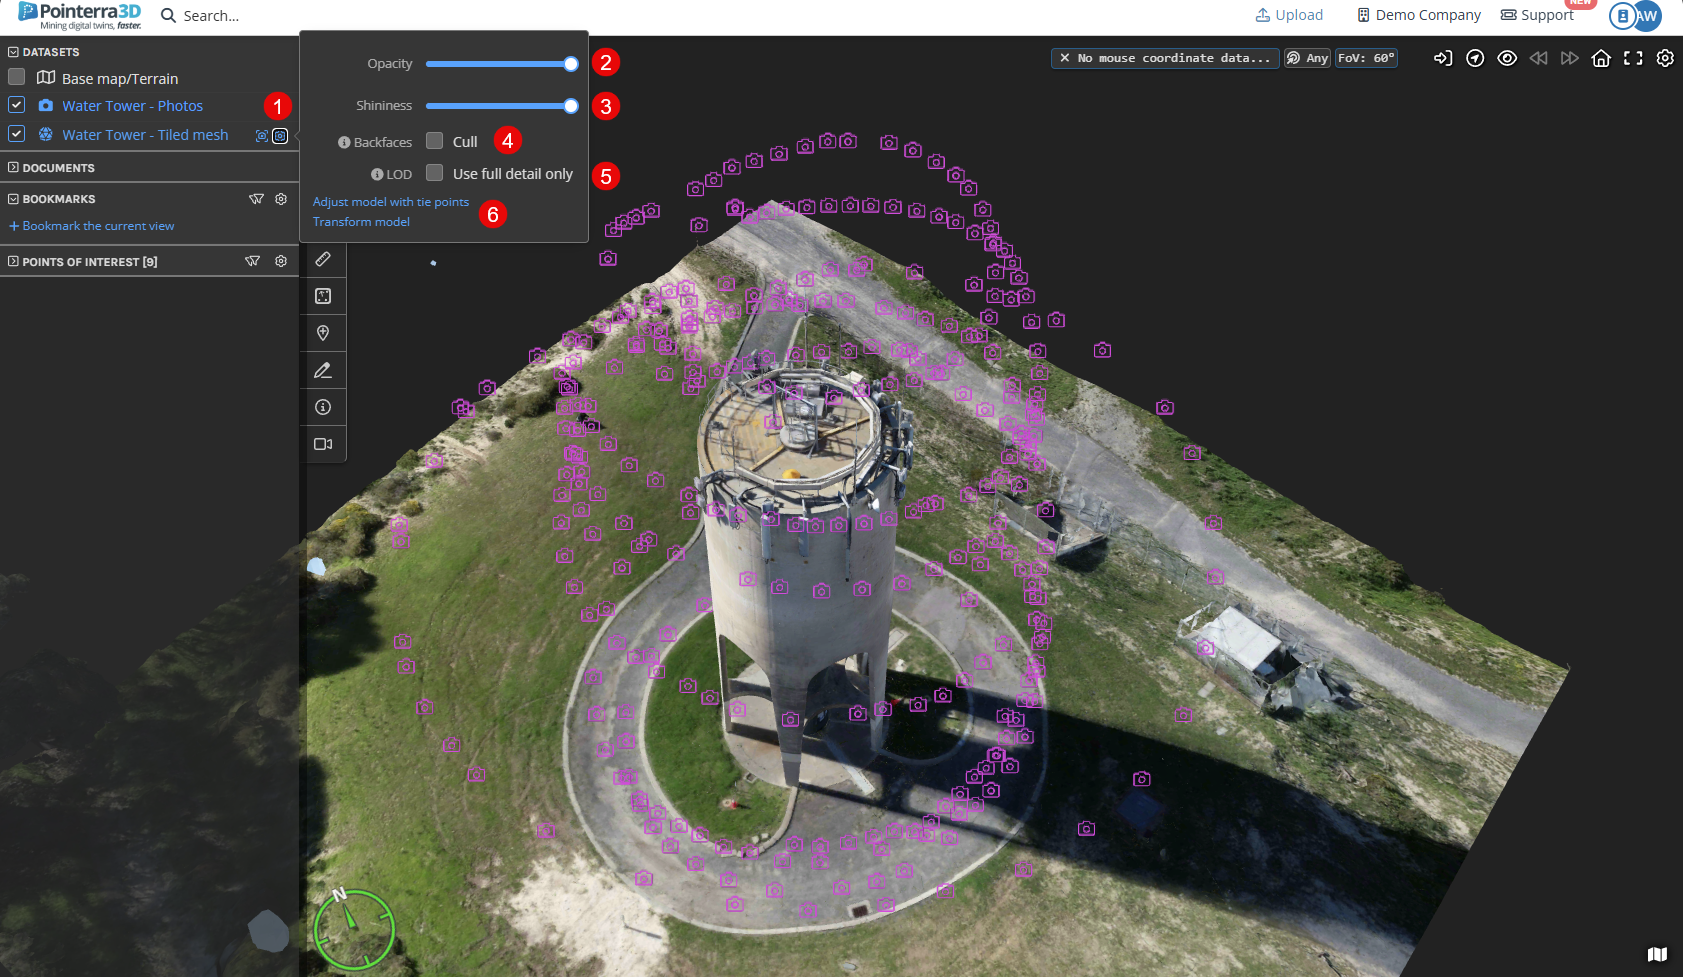
Task: Collapse the Bookmarks section
Action: pos(13,199)
